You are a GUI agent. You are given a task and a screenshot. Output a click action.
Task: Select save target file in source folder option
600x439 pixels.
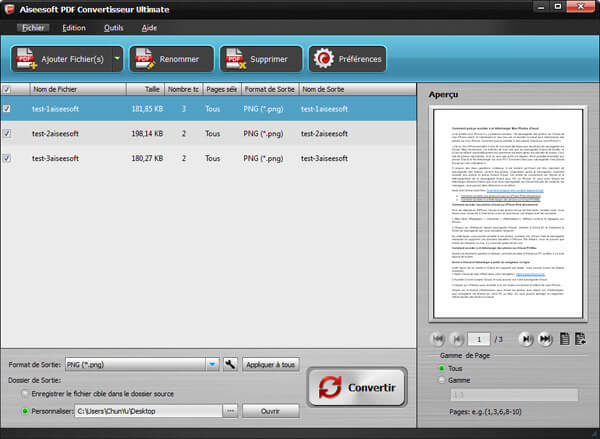26,393
